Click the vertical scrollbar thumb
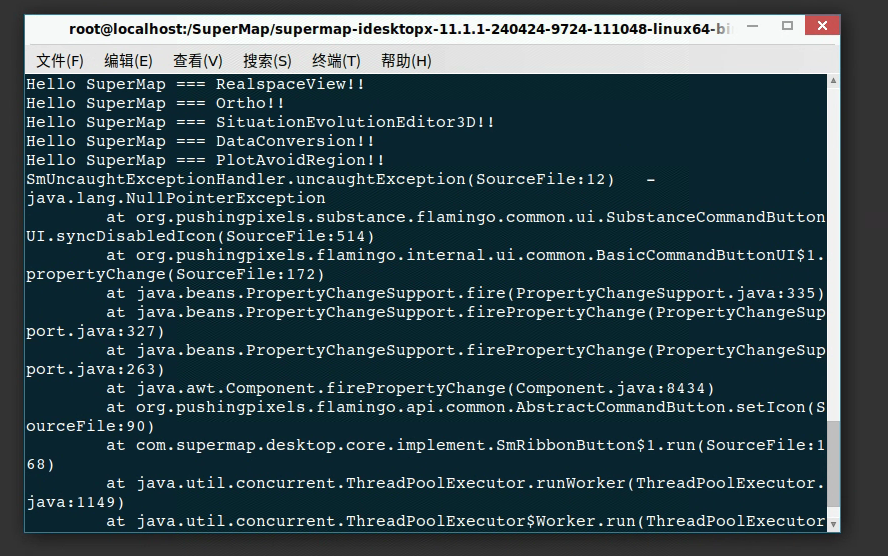 tap(833, 464)
